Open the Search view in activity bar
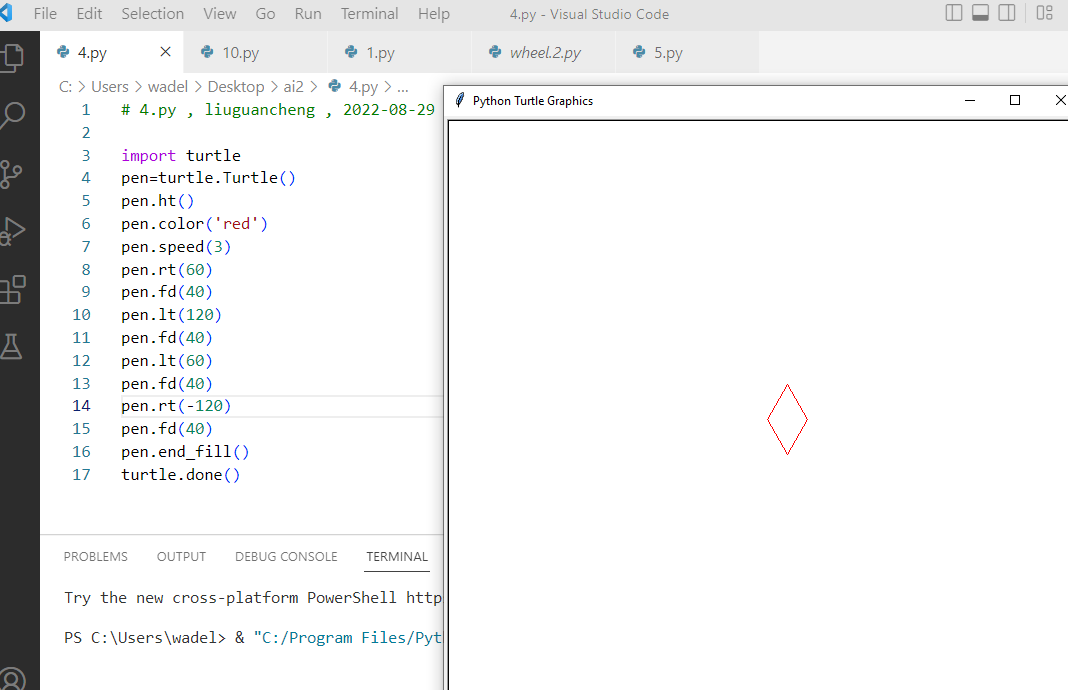 [x=14, y=115]
